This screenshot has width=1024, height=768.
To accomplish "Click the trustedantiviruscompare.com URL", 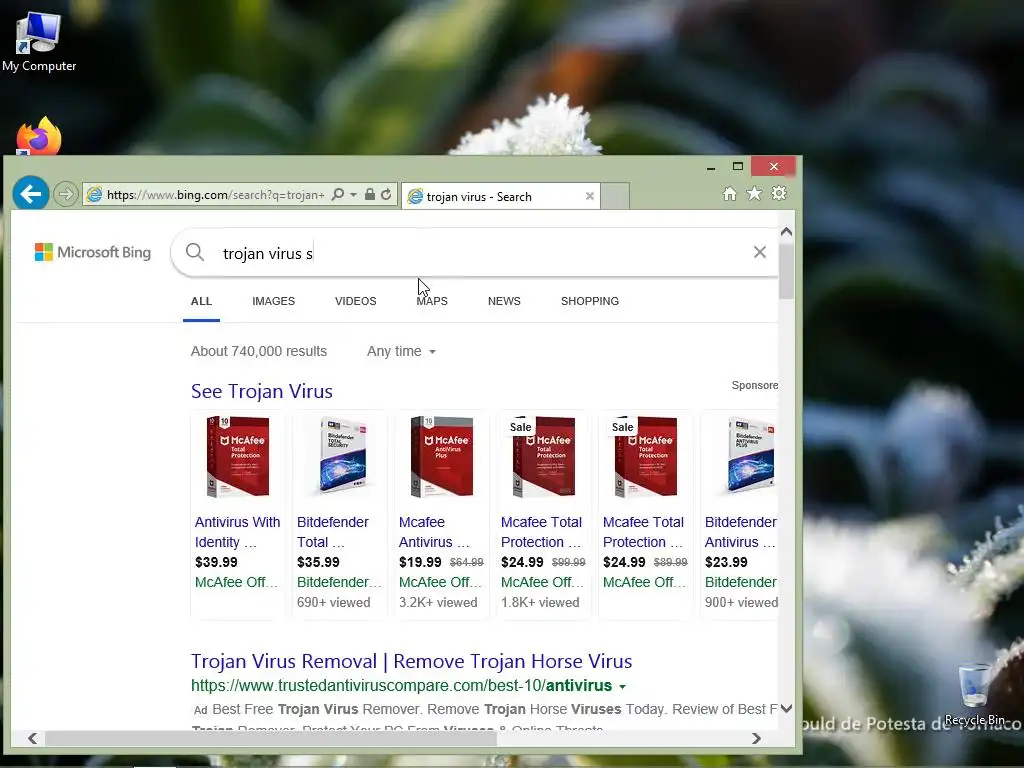I will [402, 686].
